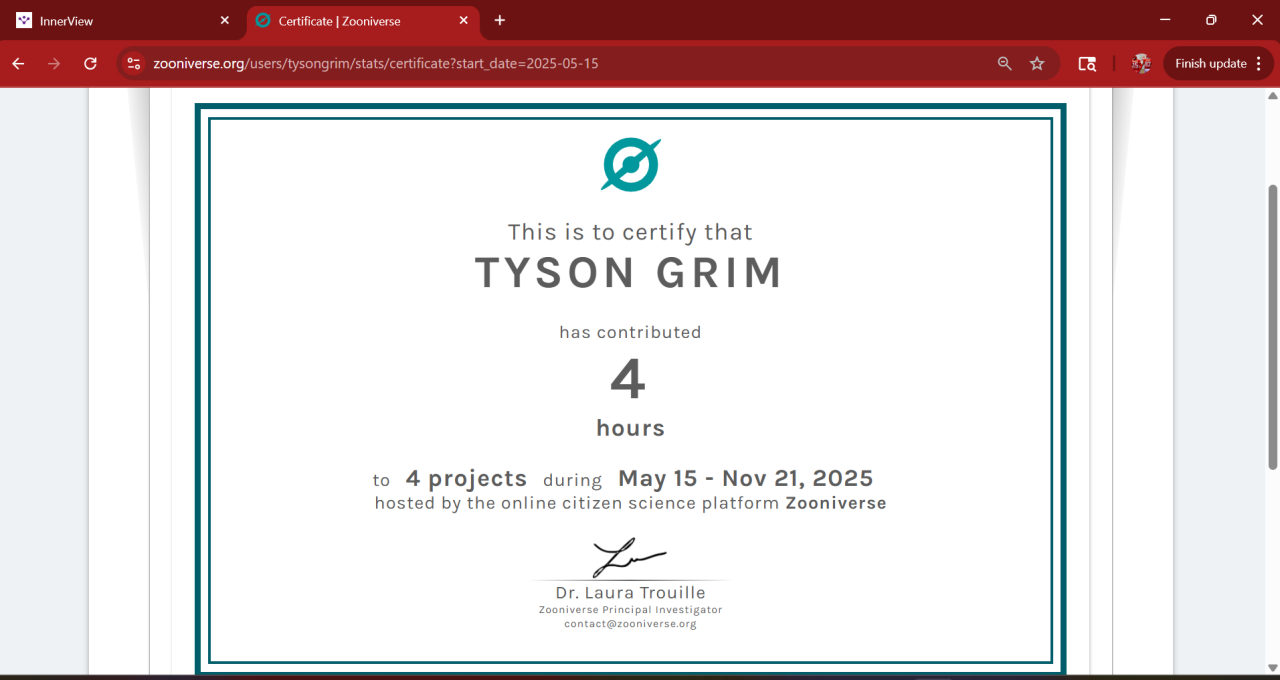Restore down the Chrome window
Screen dimensions: 1280x680
1211,20
